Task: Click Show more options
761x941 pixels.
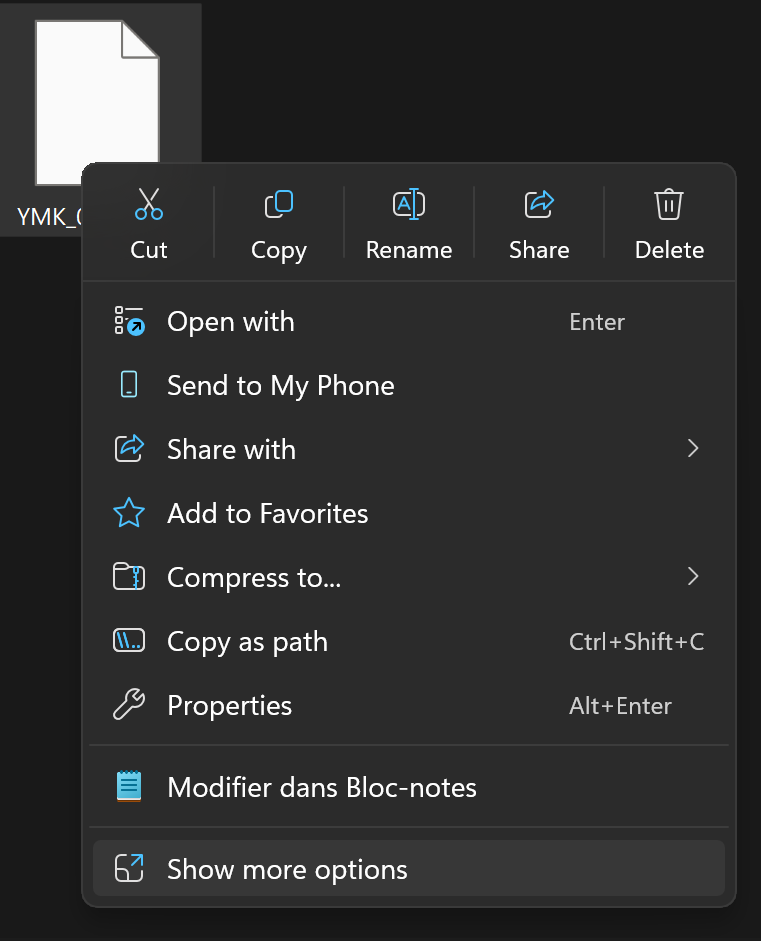Action: [x=288, y=869]
